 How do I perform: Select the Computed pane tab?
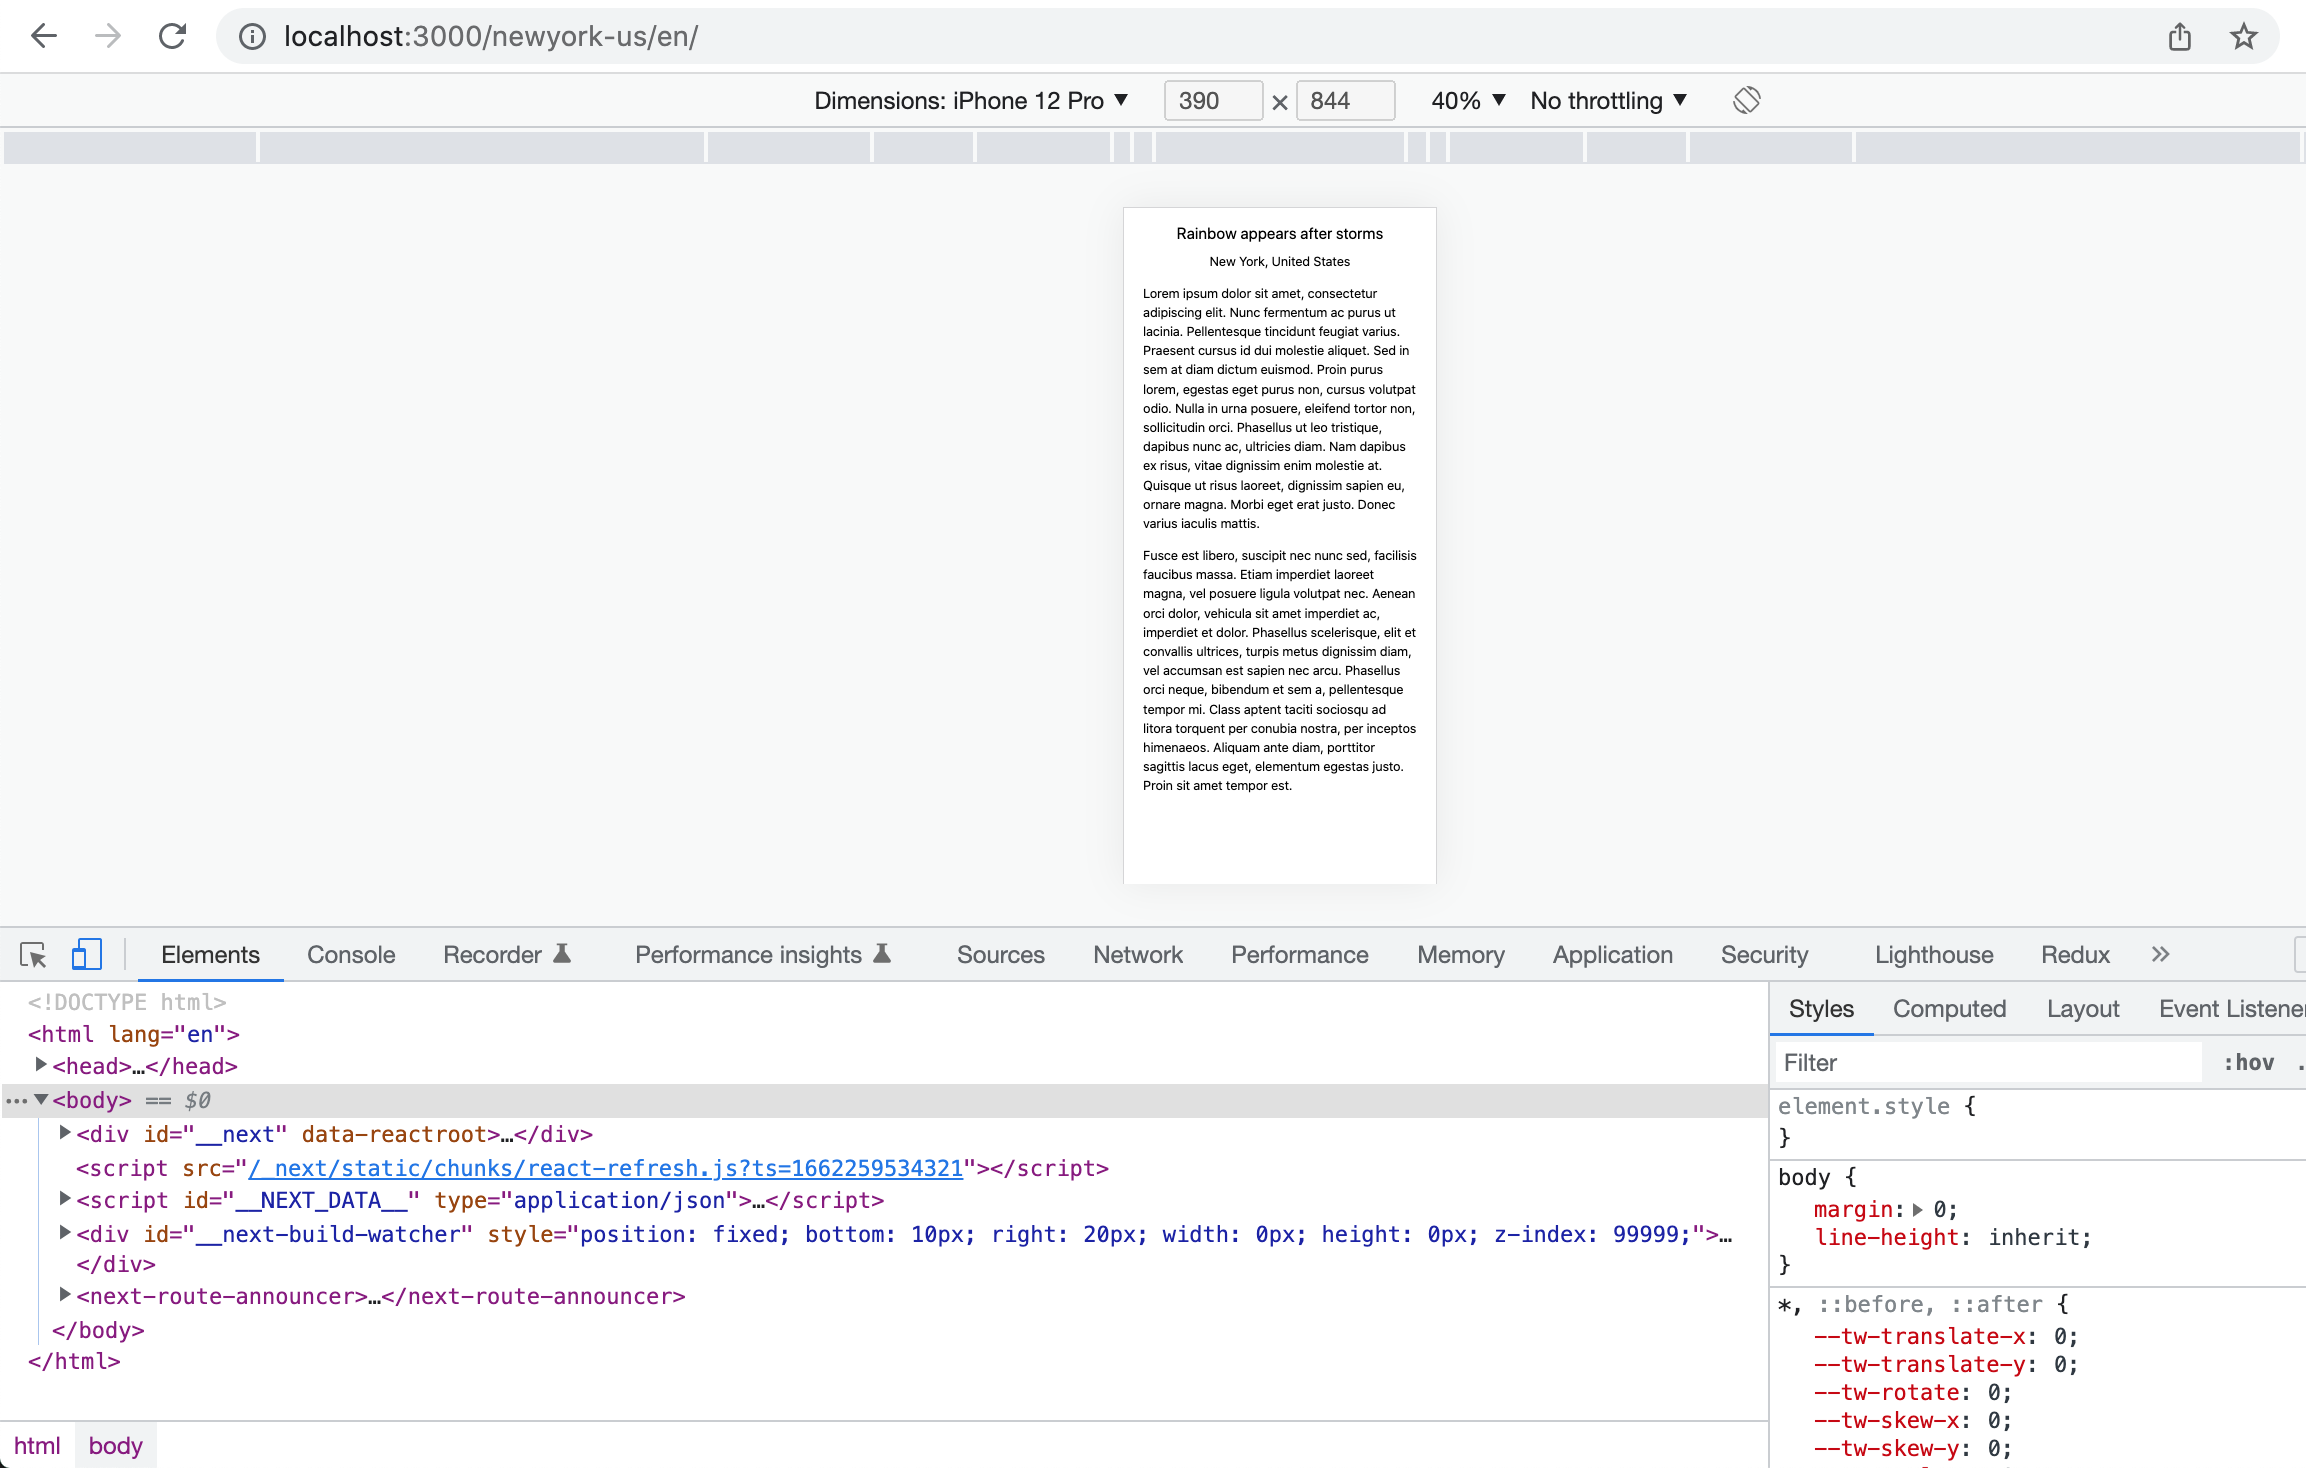click(1949, 1009)
